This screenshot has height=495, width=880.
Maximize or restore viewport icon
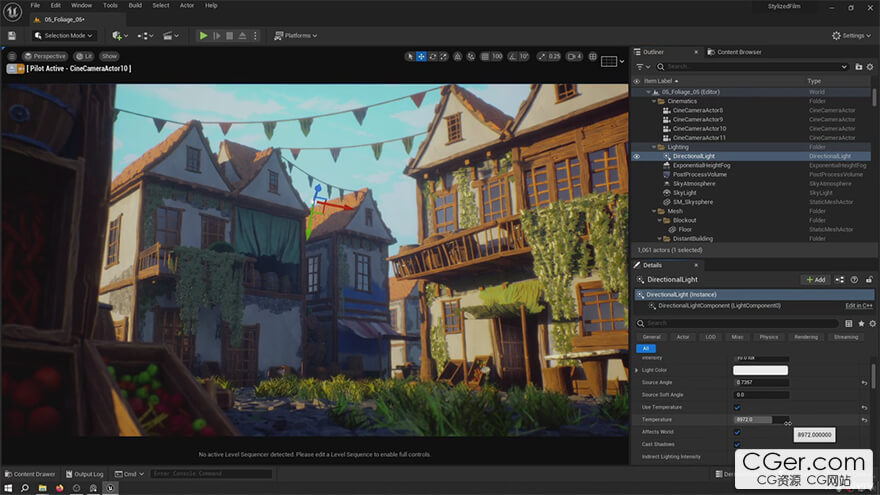pyautogui.click(x=593, y=56)
